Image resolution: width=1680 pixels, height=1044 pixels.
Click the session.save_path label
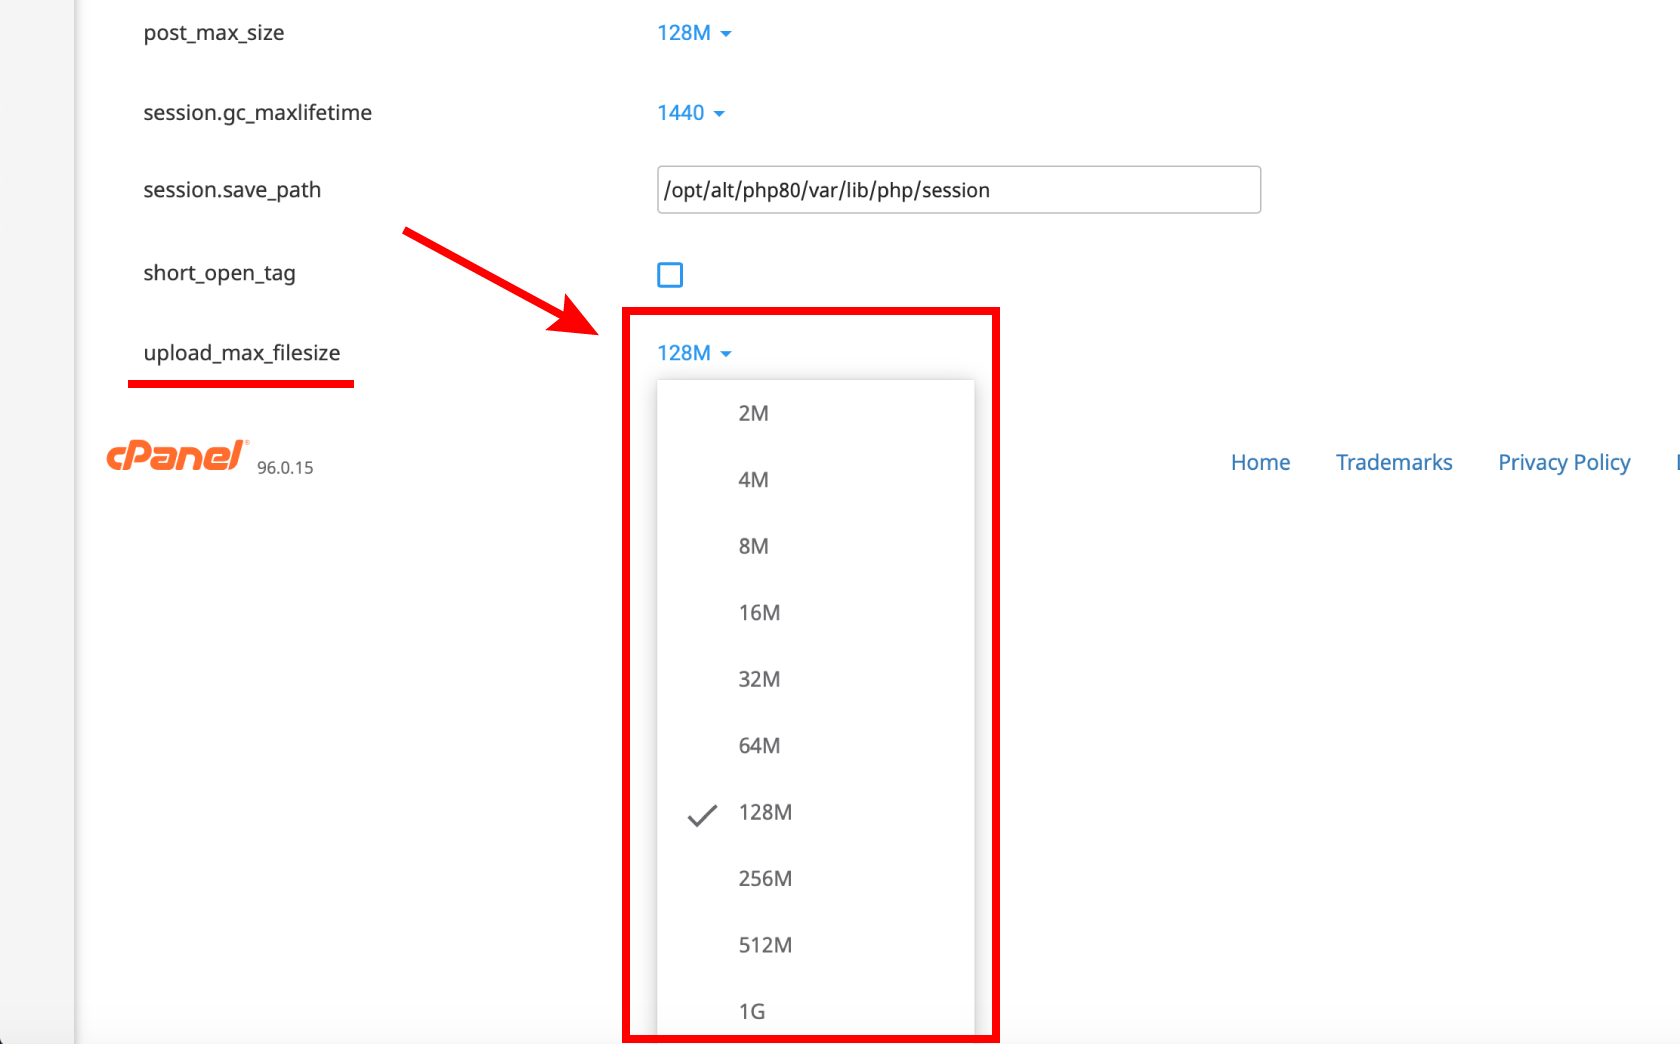click(232, 190)
